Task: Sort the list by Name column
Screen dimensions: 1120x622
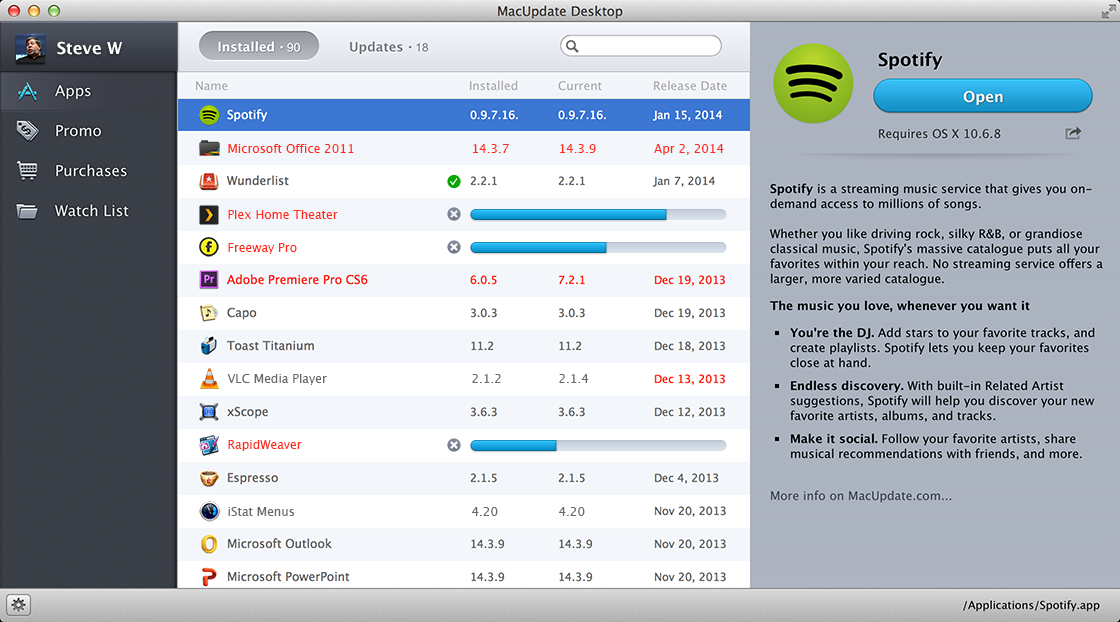Action: [x=211, y=86]
